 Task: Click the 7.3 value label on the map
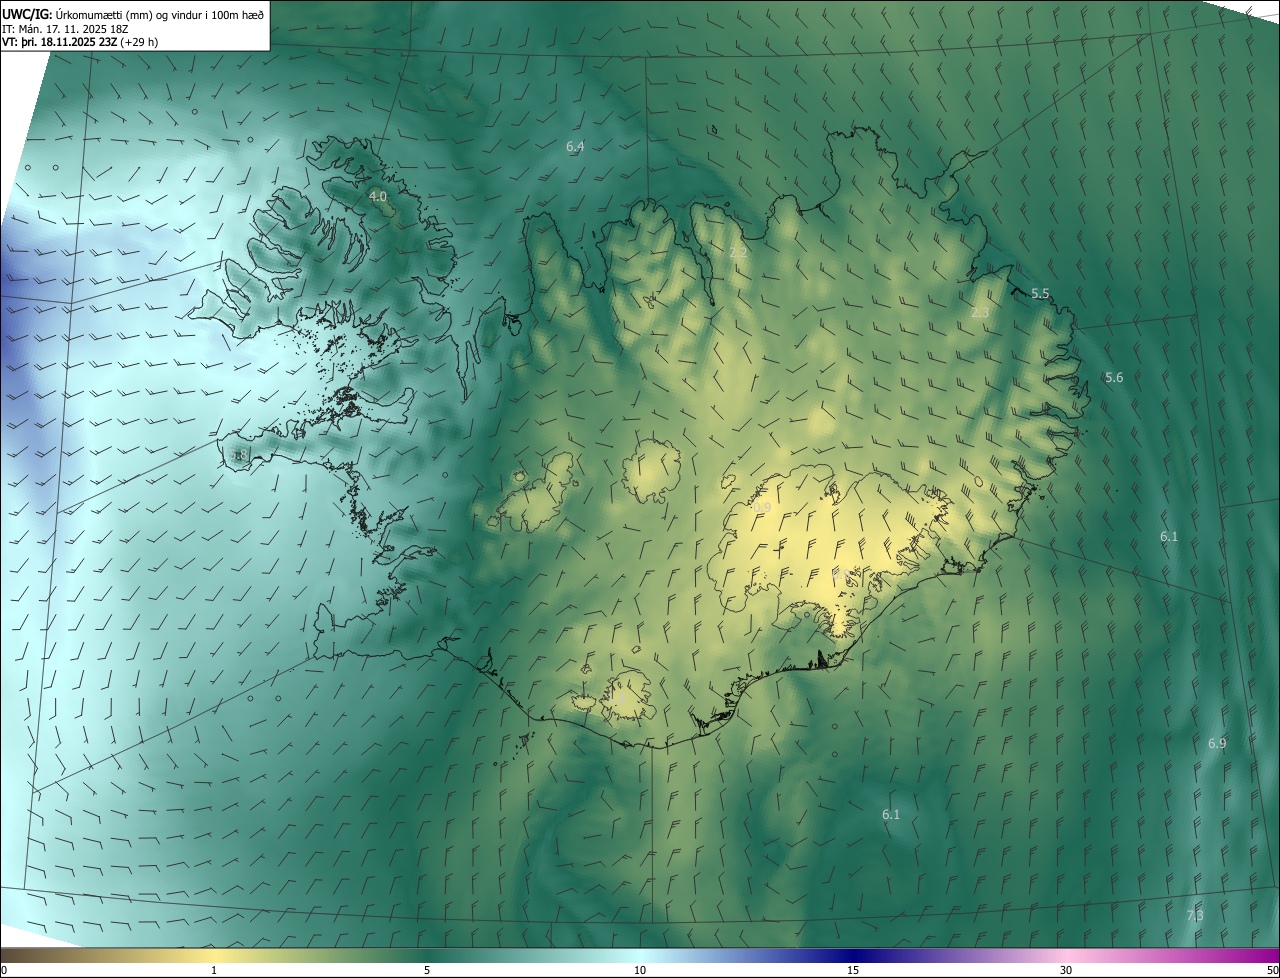pyautogui.click(x=1195, y=916)
